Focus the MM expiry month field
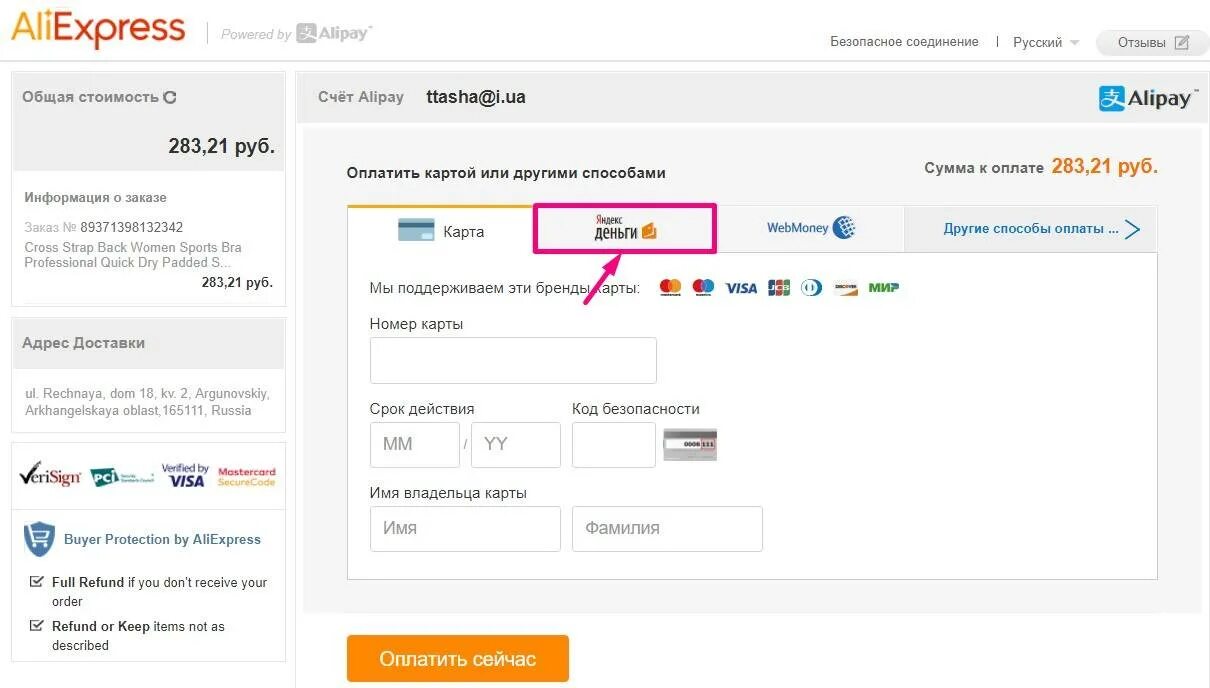Image resolution: width=1210 pixels, height=688 pixels. tap(415, 444)
